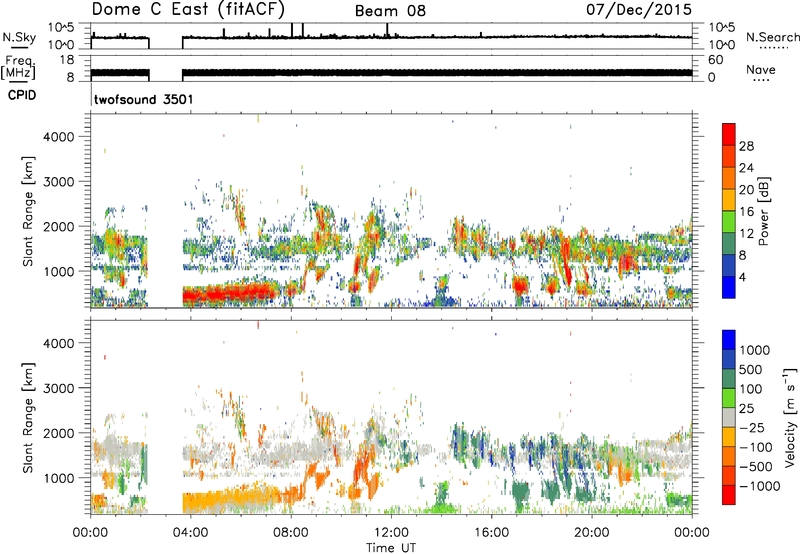The image size is (800, 554).
Task: Click the '4000' tick on the power panel
Action: pyautogui.click(x=58, y=137)
